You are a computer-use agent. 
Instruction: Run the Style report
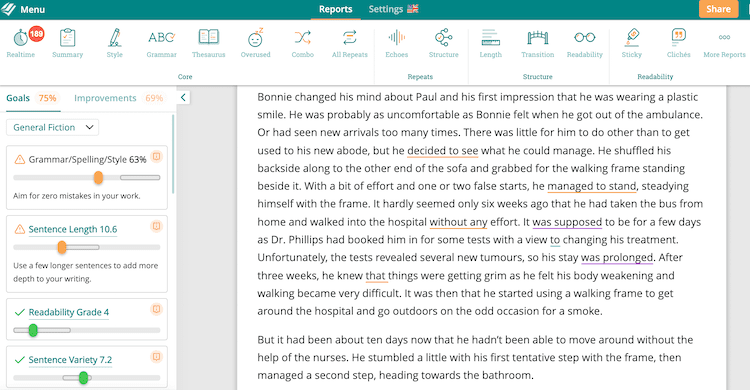pyautogui.click(x=114, y=43)
